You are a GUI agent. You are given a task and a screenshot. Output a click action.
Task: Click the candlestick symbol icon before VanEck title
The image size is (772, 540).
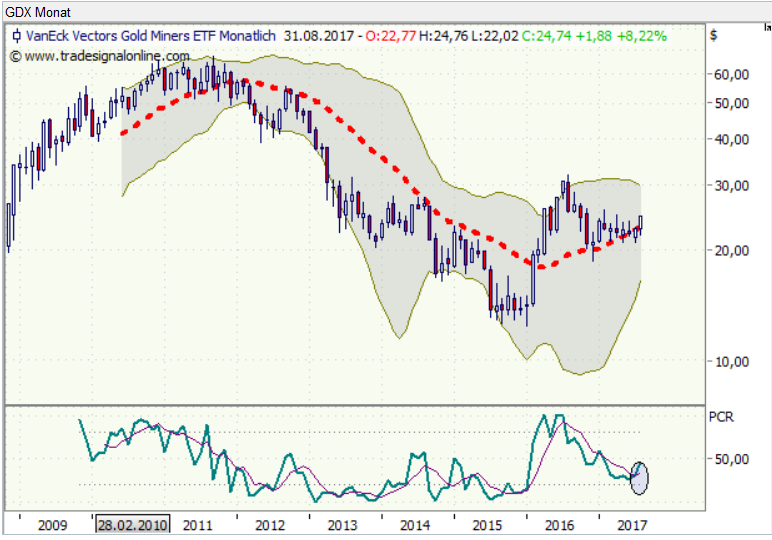[16, 36]
